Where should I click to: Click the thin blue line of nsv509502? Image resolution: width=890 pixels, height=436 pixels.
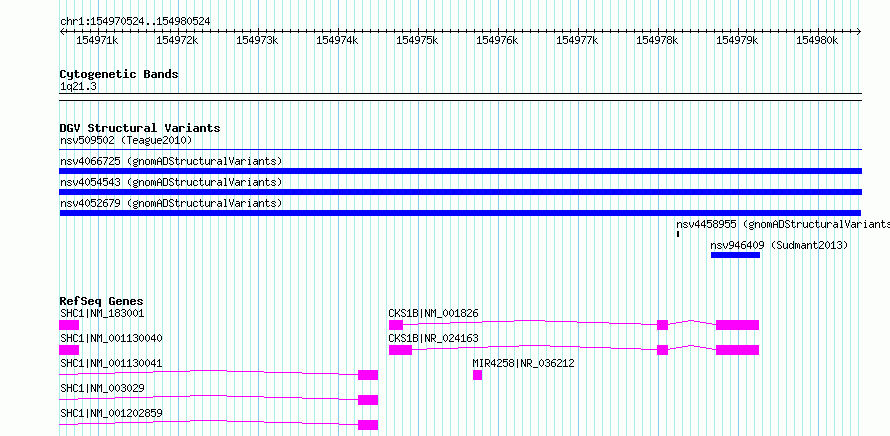coord(461,150)
